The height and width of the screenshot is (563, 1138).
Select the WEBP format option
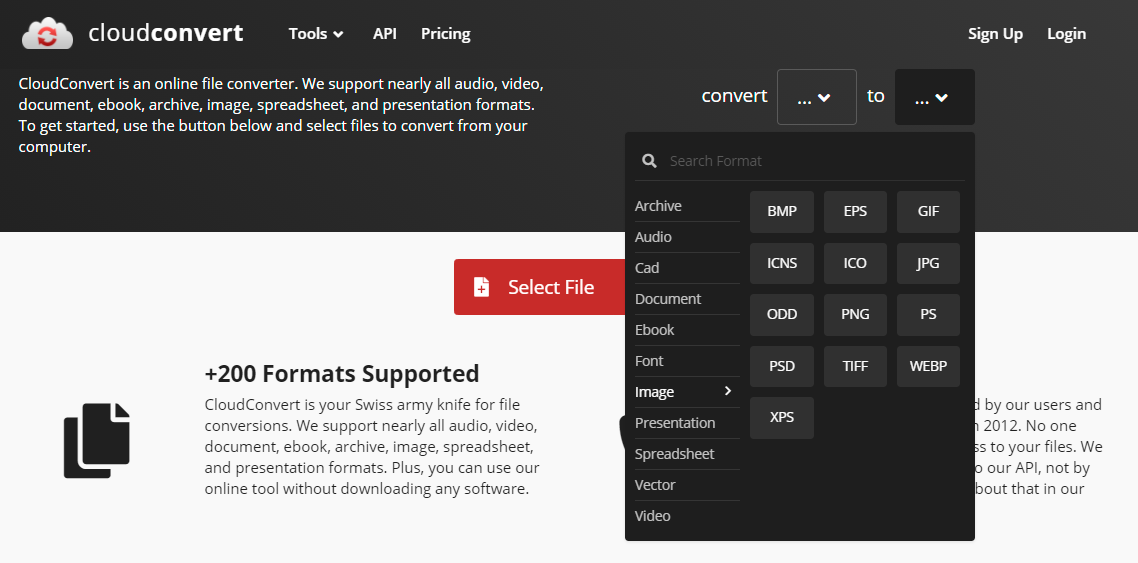(928, 366)
